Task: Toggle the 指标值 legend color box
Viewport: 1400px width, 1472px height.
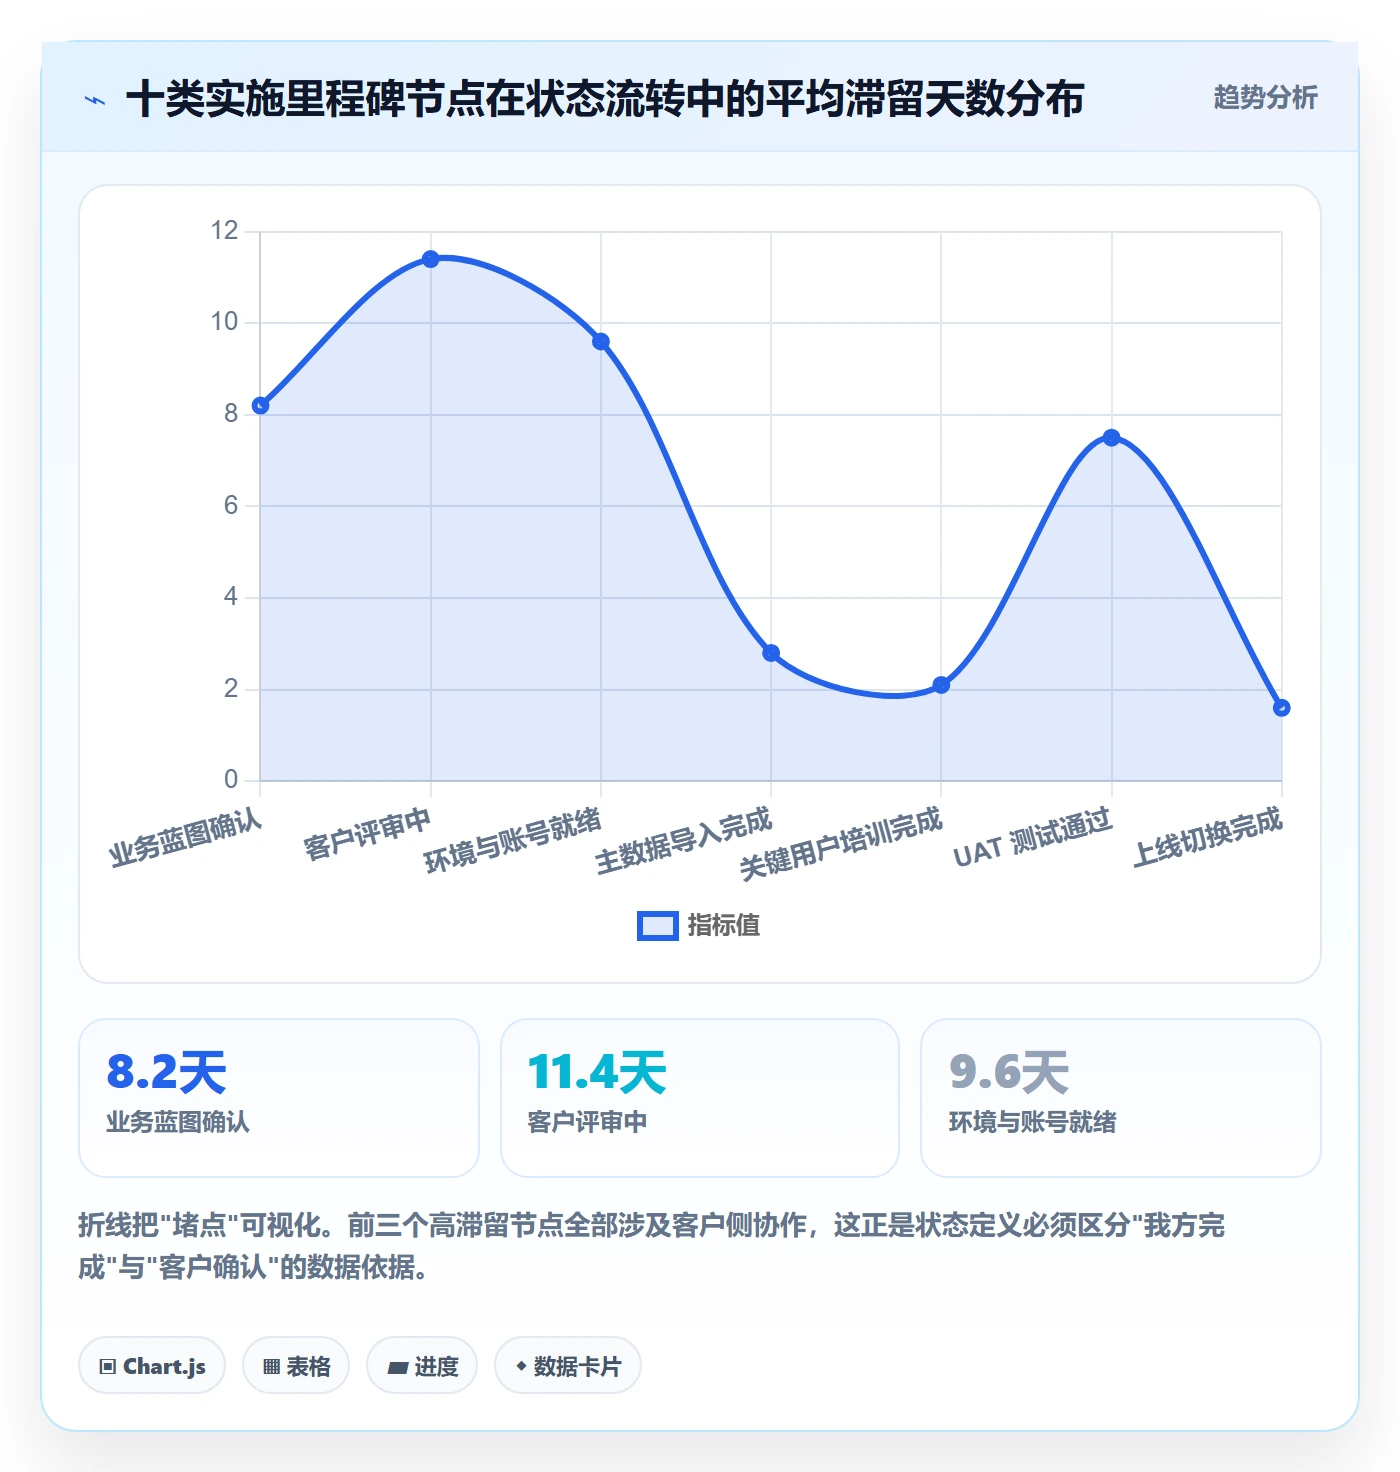Action: pos(658,926)
